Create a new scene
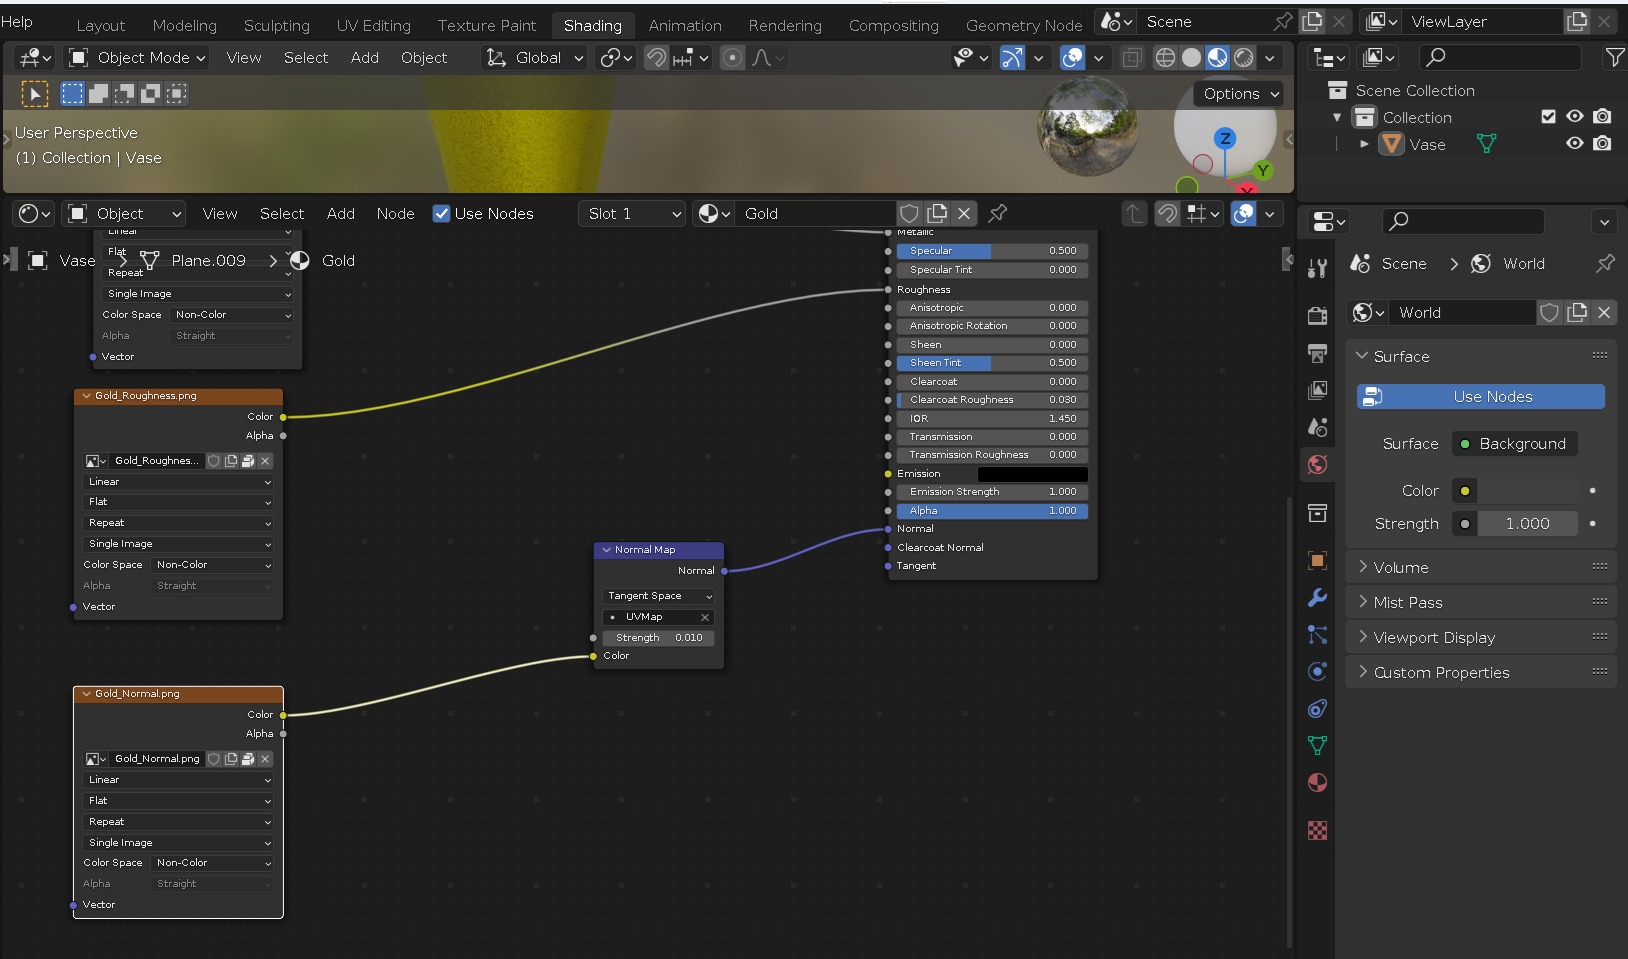 (1312, 21)
